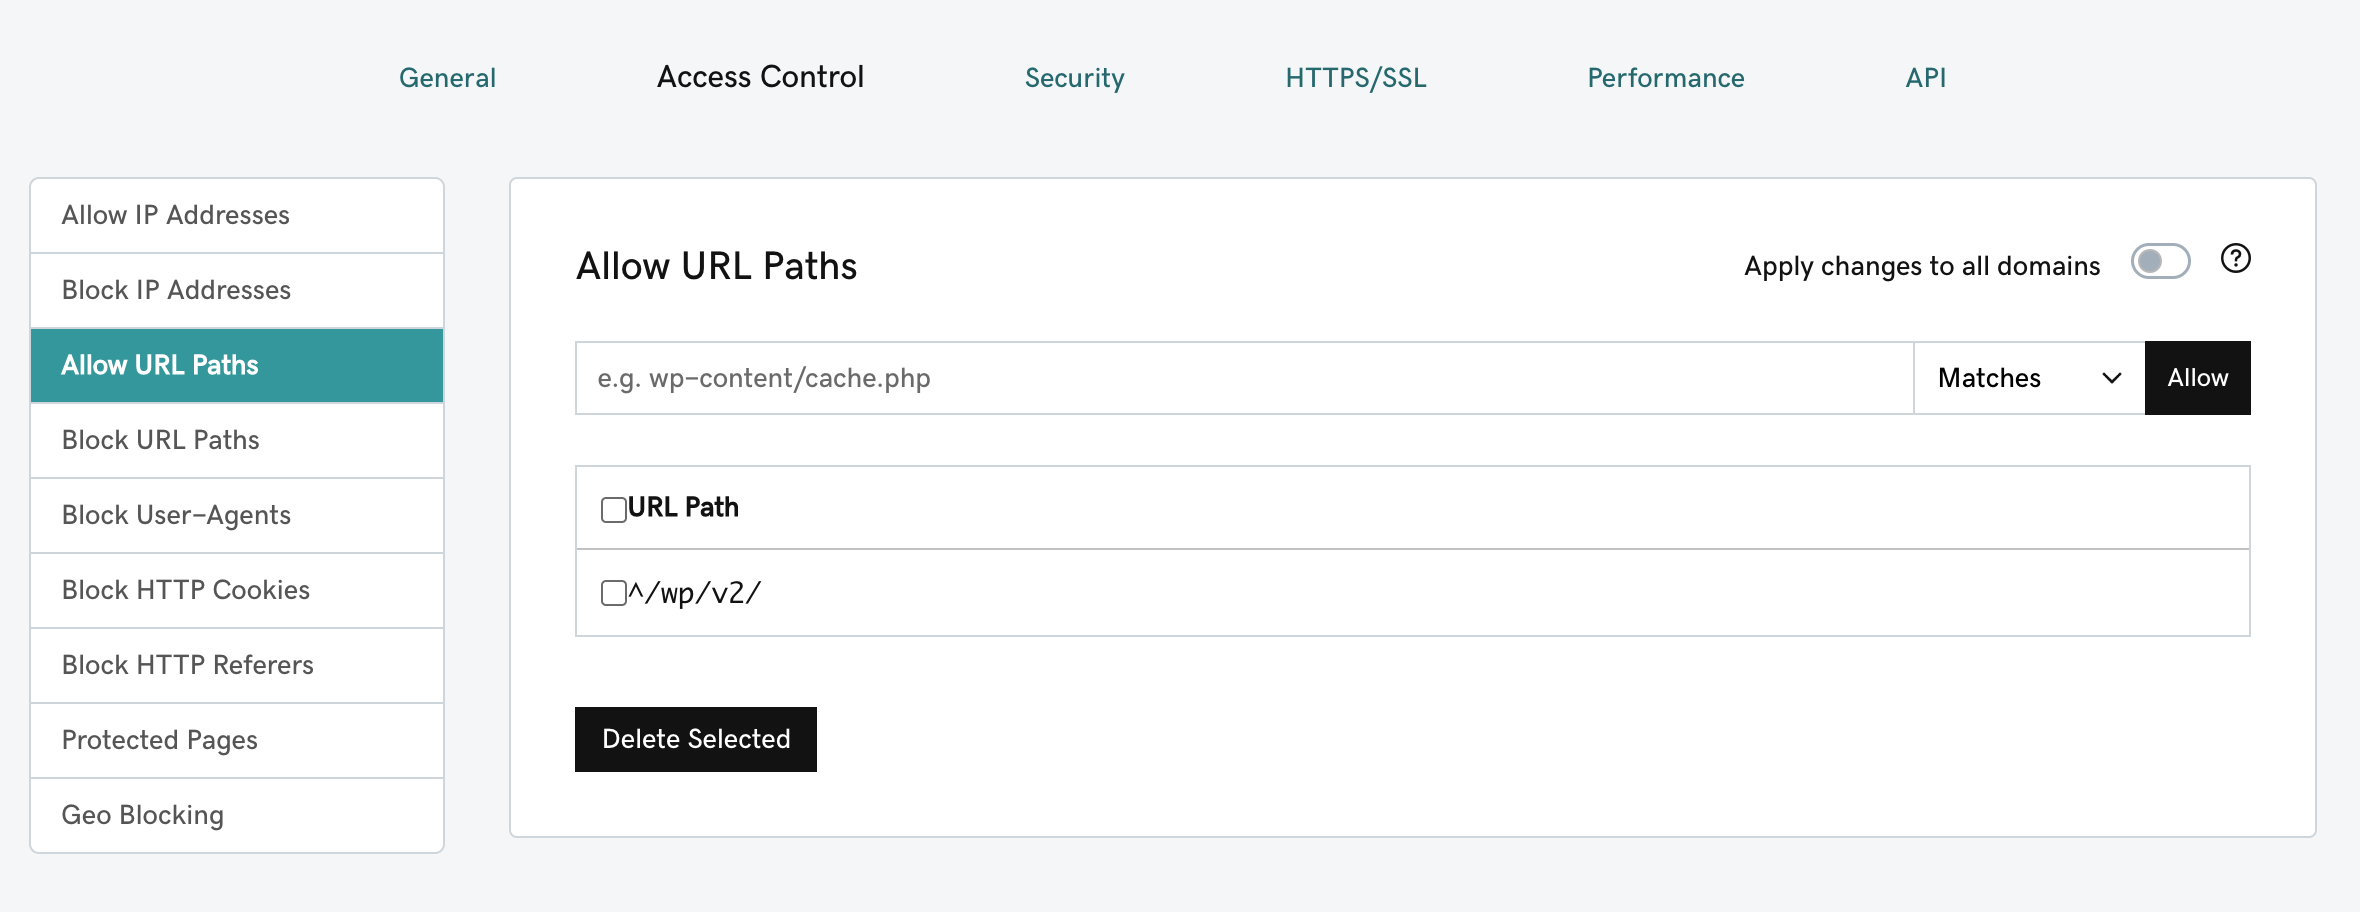2360x912 pixels.
Task: Open the Performance tab
Action: 1665,78
